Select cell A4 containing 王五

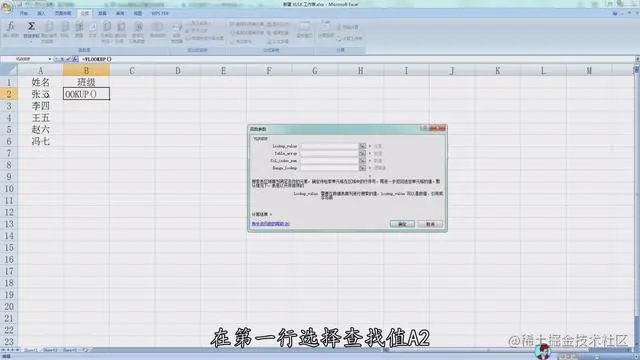[x=40, y=118]
